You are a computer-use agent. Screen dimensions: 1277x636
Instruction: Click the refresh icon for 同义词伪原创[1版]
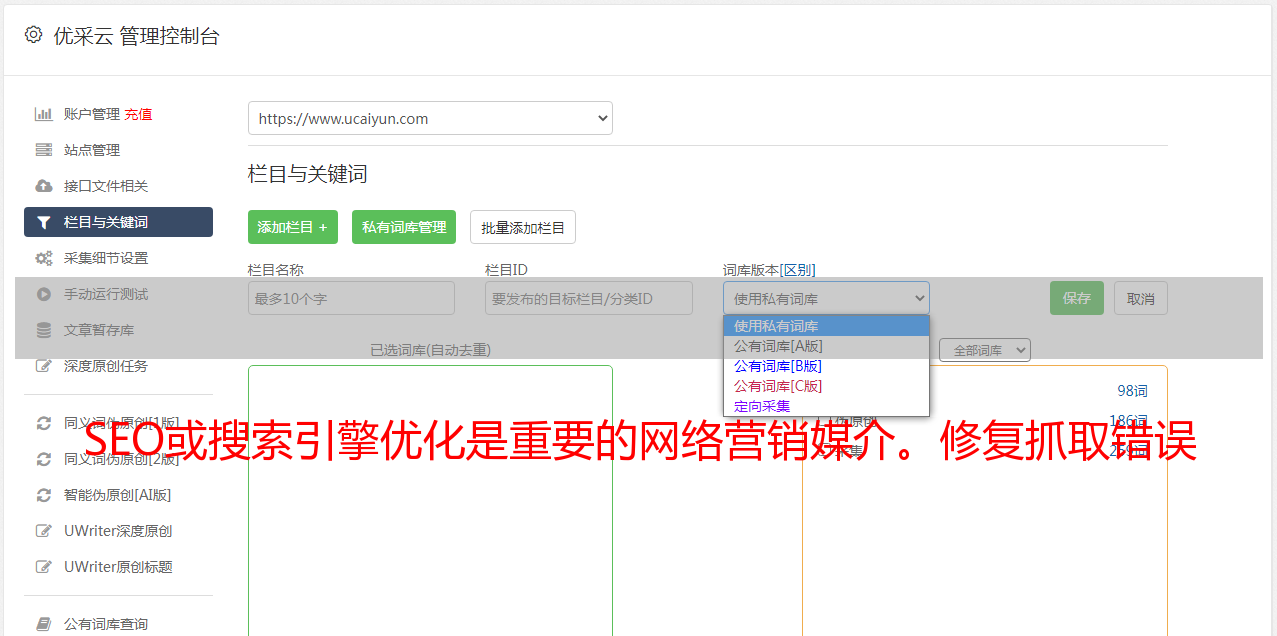[x=44, y=423]
